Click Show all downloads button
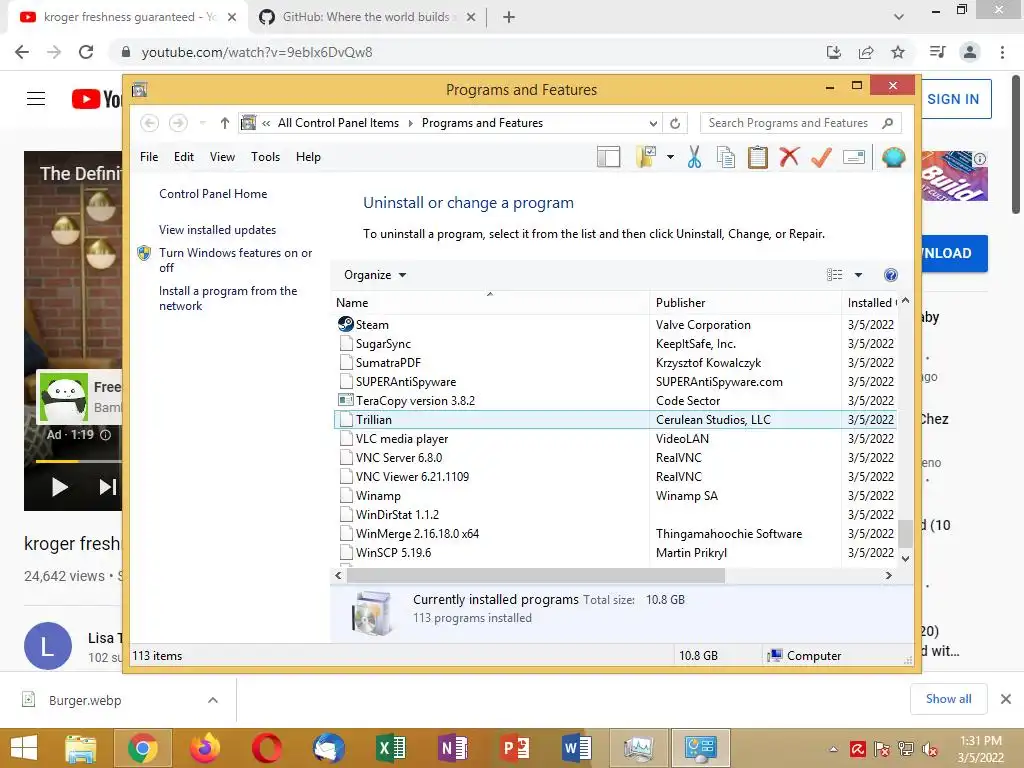Screen dimensions: 1024x768 coord(948,699)
